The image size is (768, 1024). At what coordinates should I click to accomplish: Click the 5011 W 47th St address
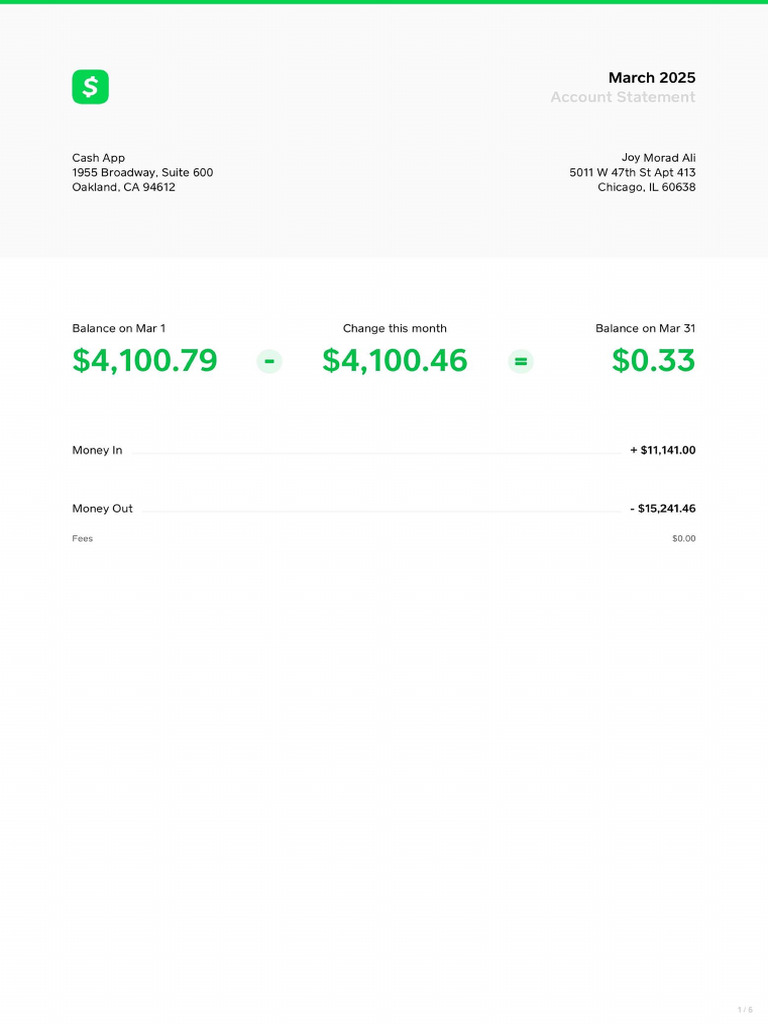[632, 172]
